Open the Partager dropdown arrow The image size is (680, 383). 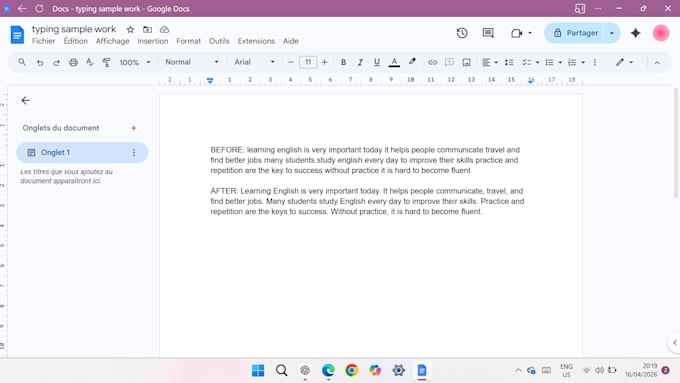[x=612, y=33]
